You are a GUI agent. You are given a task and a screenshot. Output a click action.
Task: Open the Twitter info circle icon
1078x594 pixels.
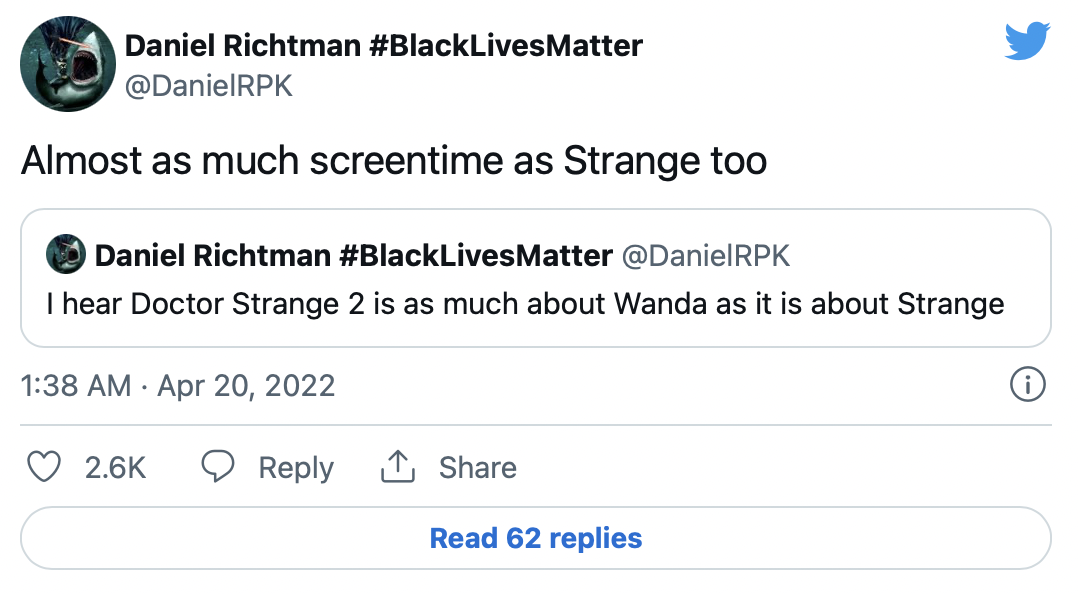click(x=1028, y=385)
